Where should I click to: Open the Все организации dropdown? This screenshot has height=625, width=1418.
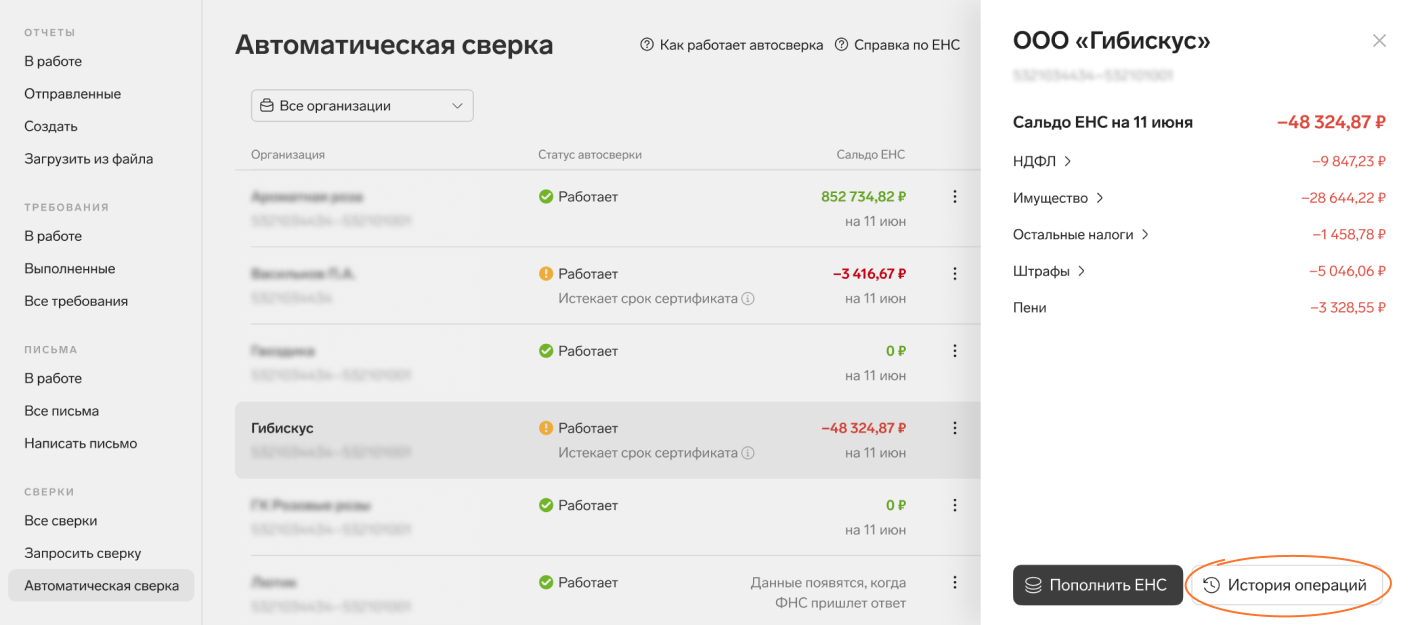click(x=362, y=106)
